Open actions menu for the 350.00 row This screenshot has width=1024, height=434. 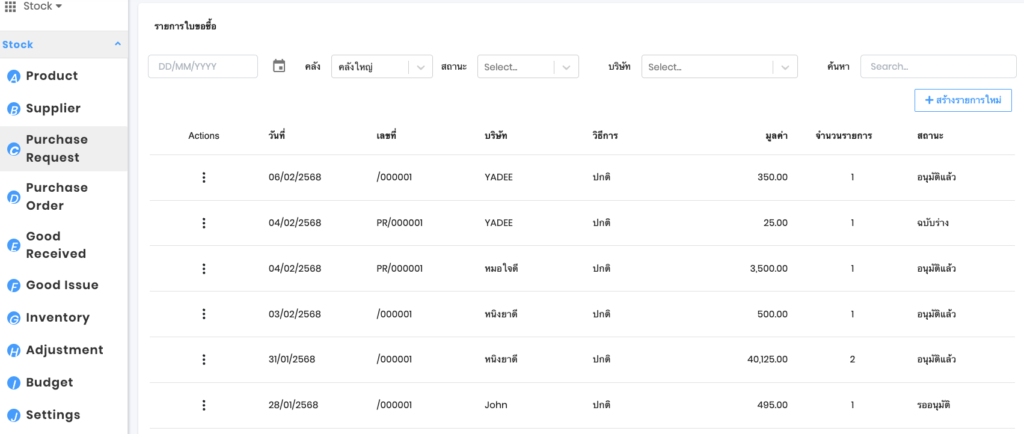[x=204, y=177]
